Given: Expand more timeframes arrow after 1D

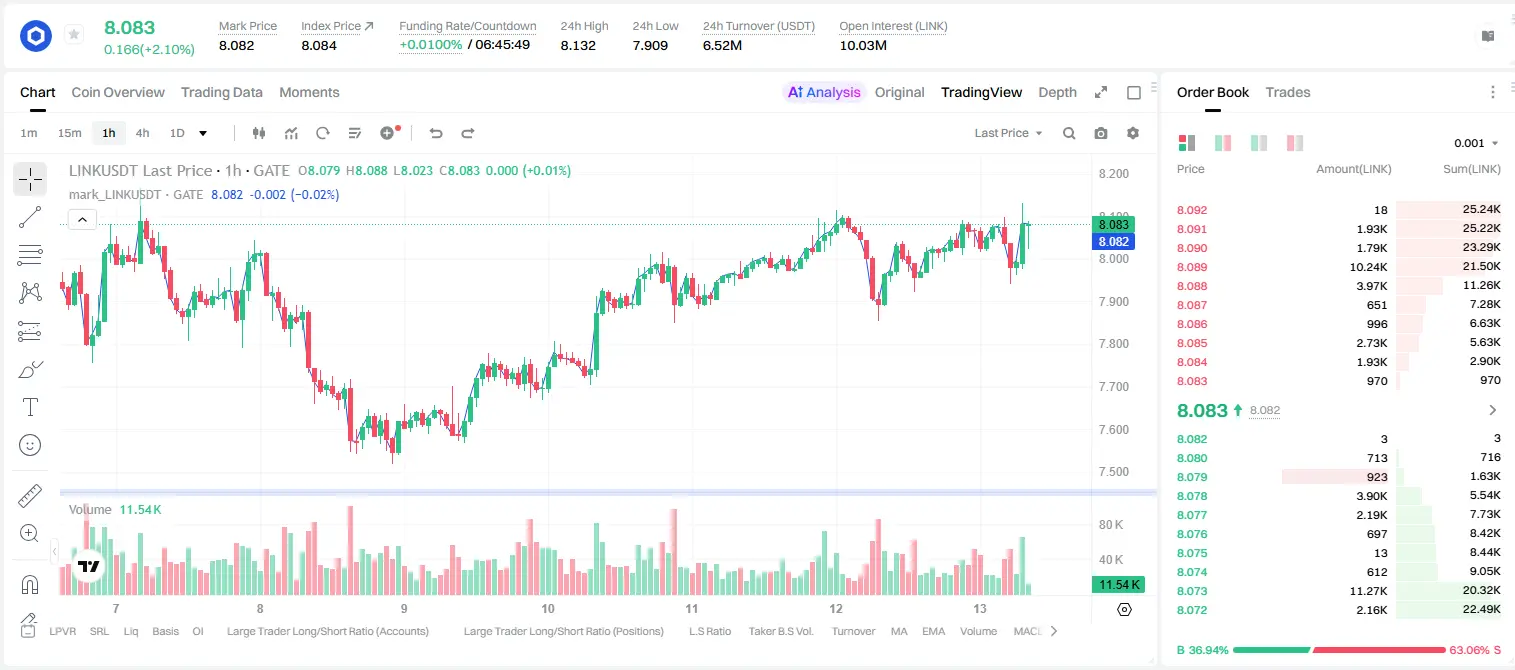Looking at the screenshot, I should pyautogui.click(x=203, y=133).
